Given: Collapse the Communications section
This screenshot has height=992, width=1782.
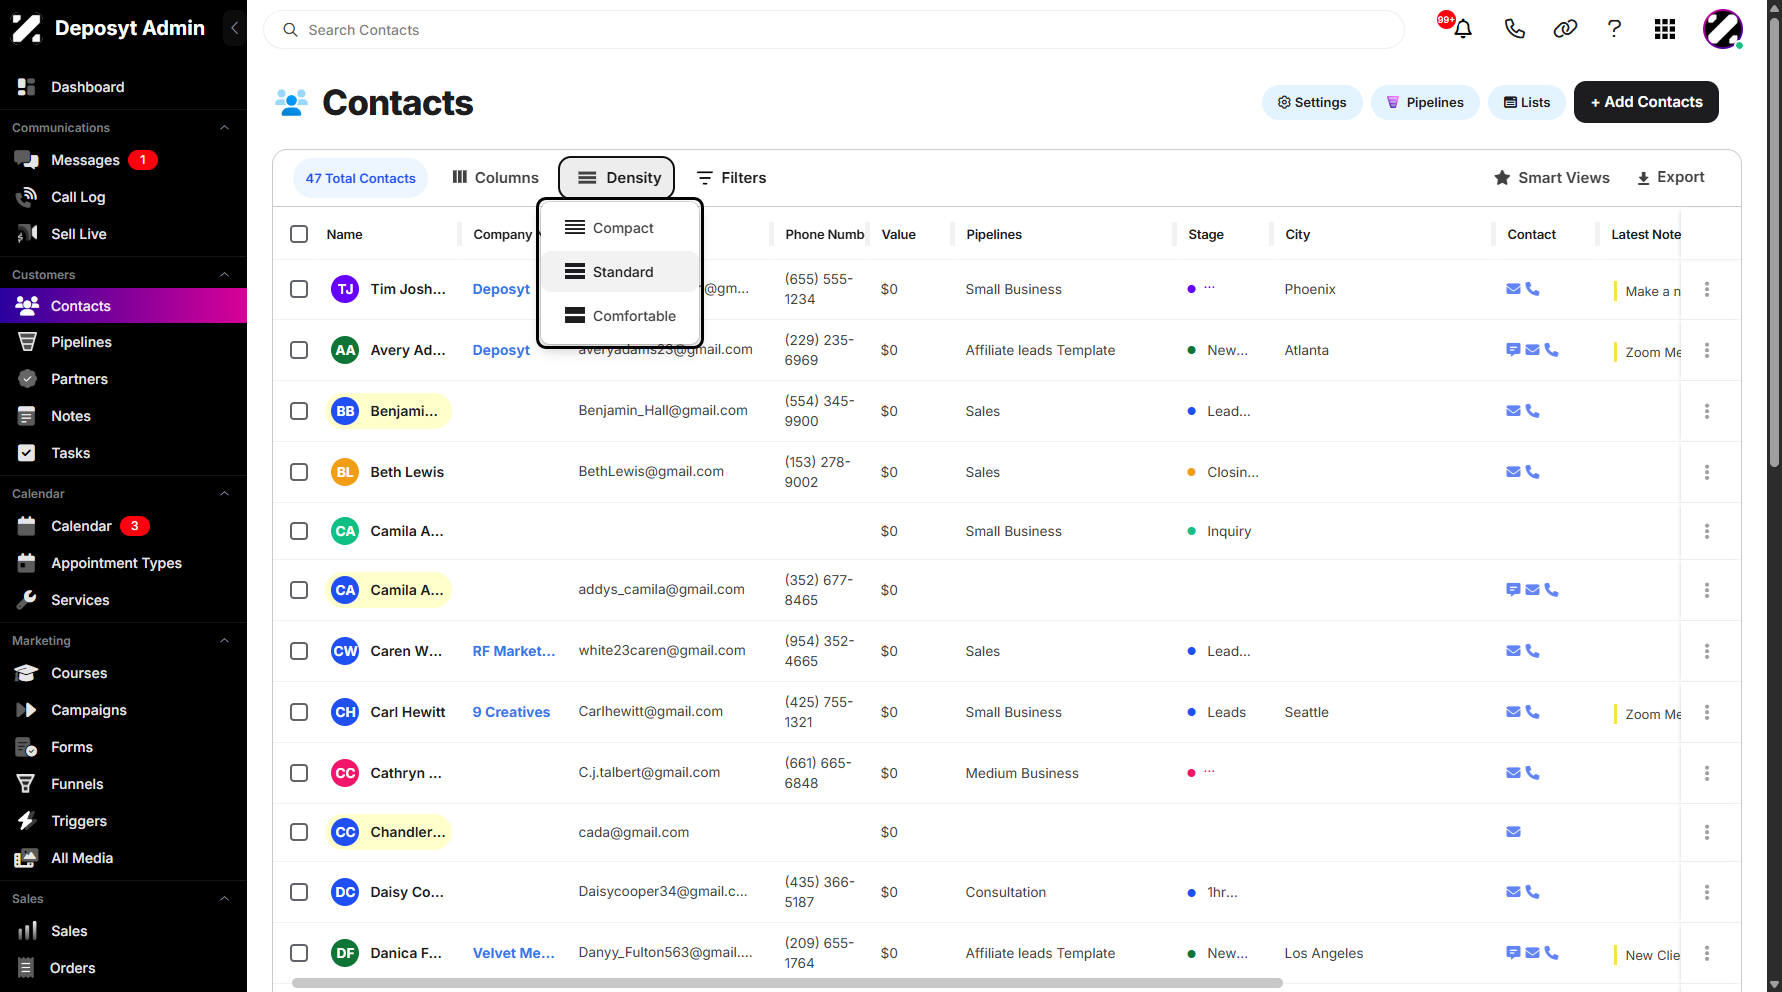Looking at the screenshot, I should click(x=224, y=128).
